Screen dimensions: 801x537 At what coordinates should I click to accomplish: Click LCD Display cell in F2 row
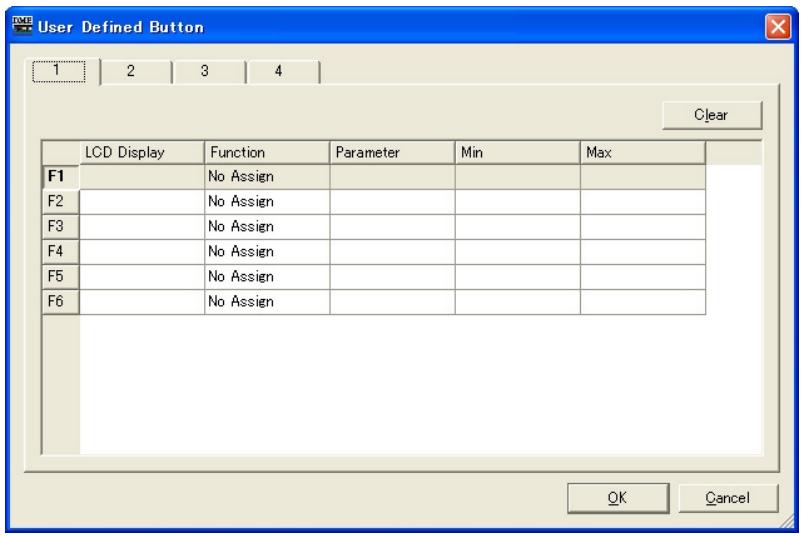(142, 202)
